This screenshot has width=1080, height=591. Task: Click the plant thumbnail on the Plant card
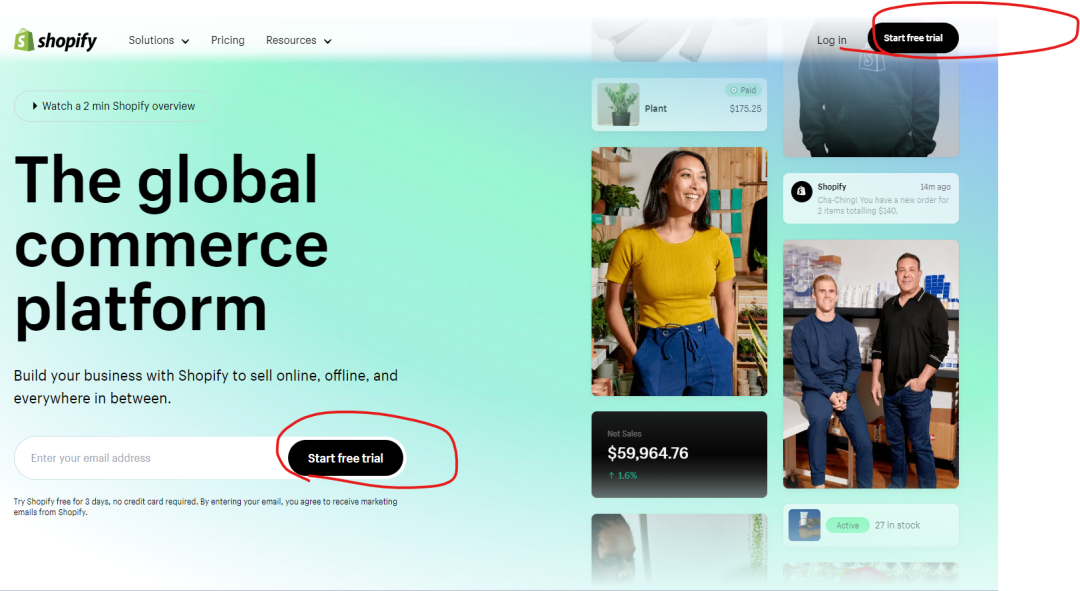coord(618,104)
